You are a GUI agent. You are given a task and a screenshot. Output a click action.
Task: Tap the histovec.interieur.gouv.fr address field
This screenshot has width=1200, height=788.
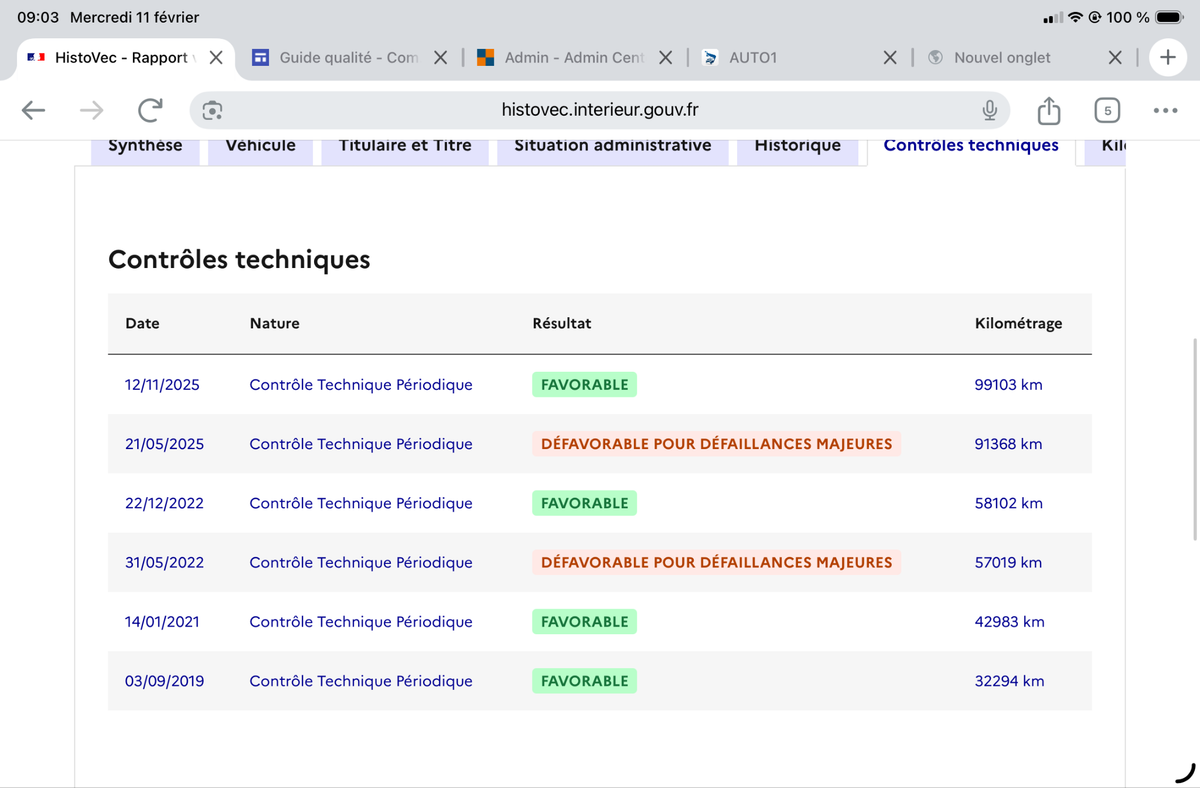600,110
